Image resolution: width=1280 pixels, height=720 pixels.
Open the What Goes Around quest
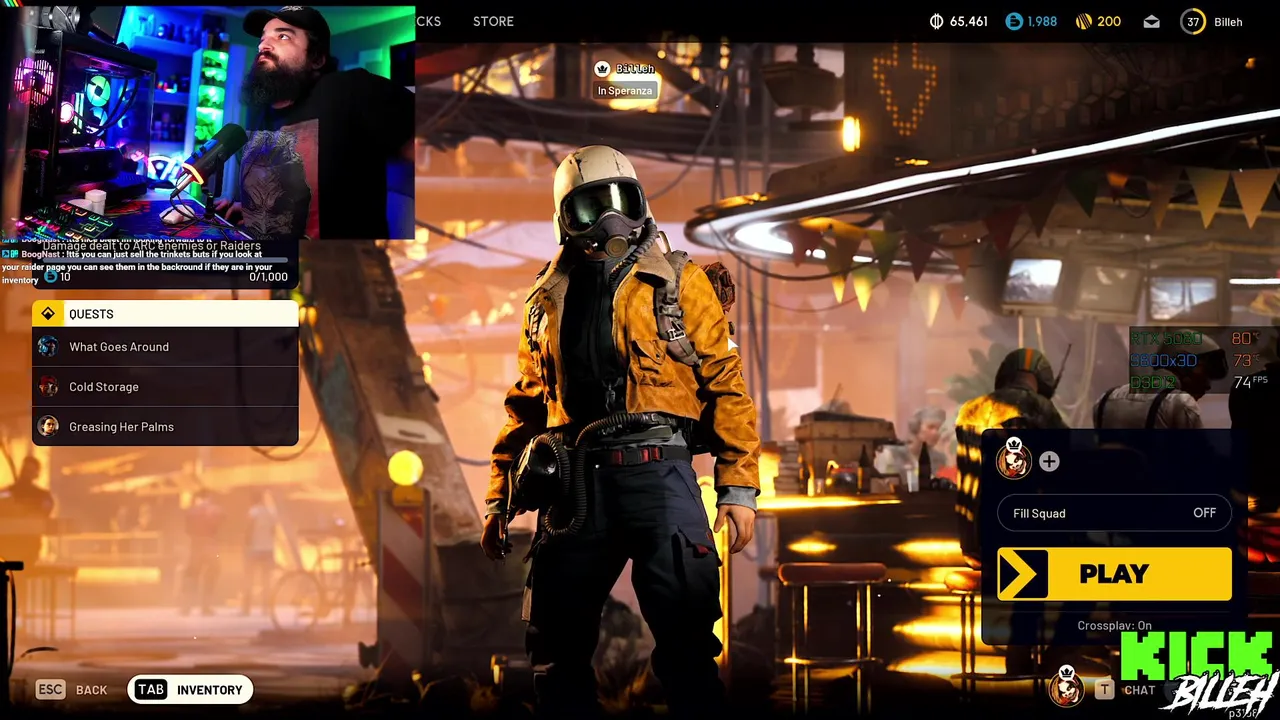165,347
